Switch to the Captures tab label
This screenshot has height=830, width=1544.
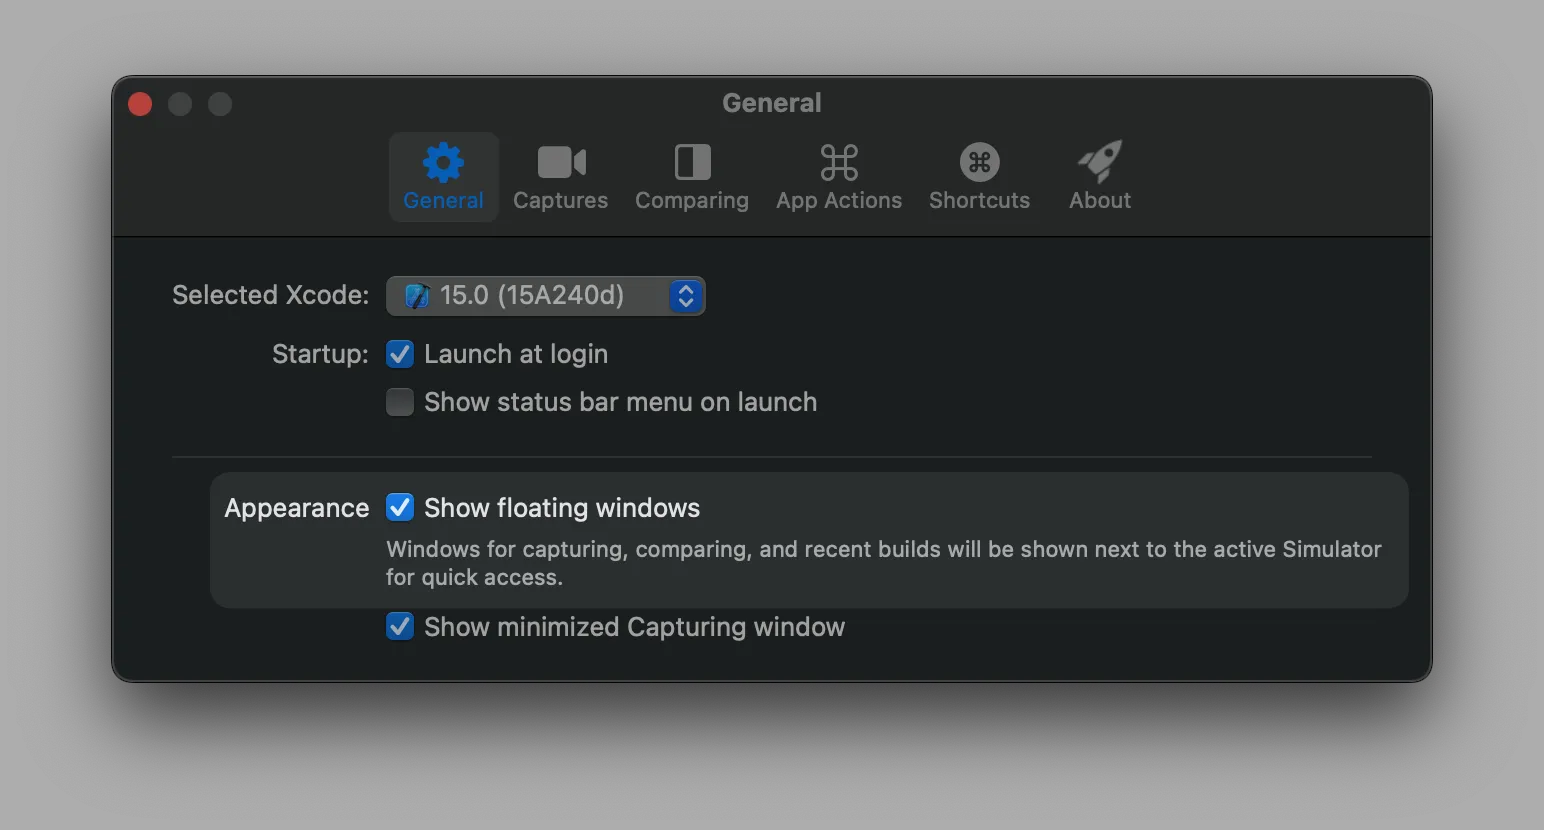click(561, 200)
